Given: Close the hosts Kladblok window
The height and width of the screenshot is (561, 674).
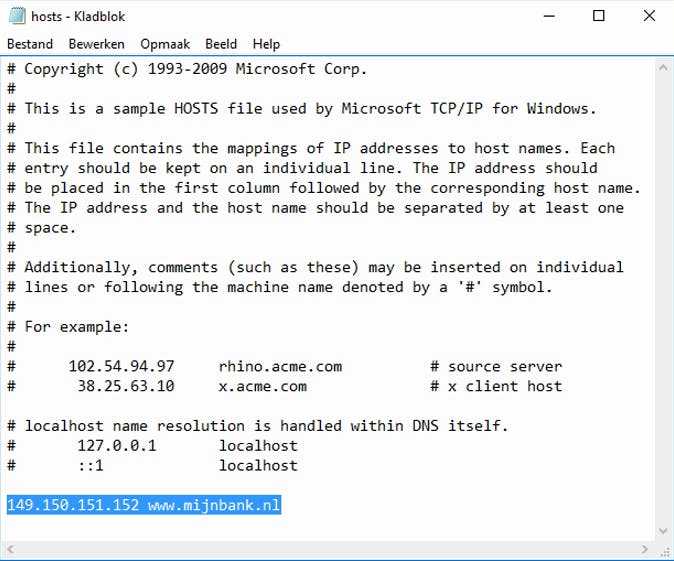Looking at the screenshot, I should [x=645, y=16].
